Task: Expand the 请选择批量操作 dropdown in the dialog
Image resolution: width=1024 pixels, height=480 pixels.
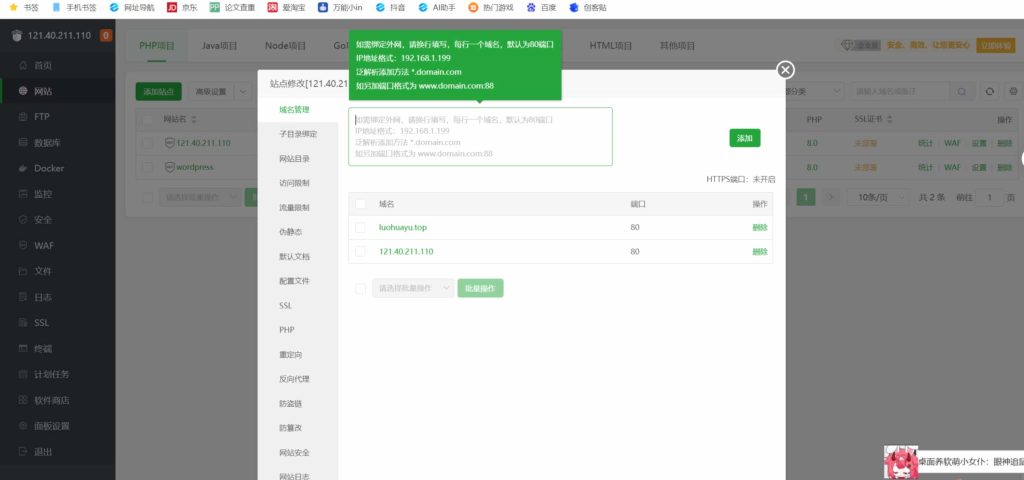Action: pos(413,288)
